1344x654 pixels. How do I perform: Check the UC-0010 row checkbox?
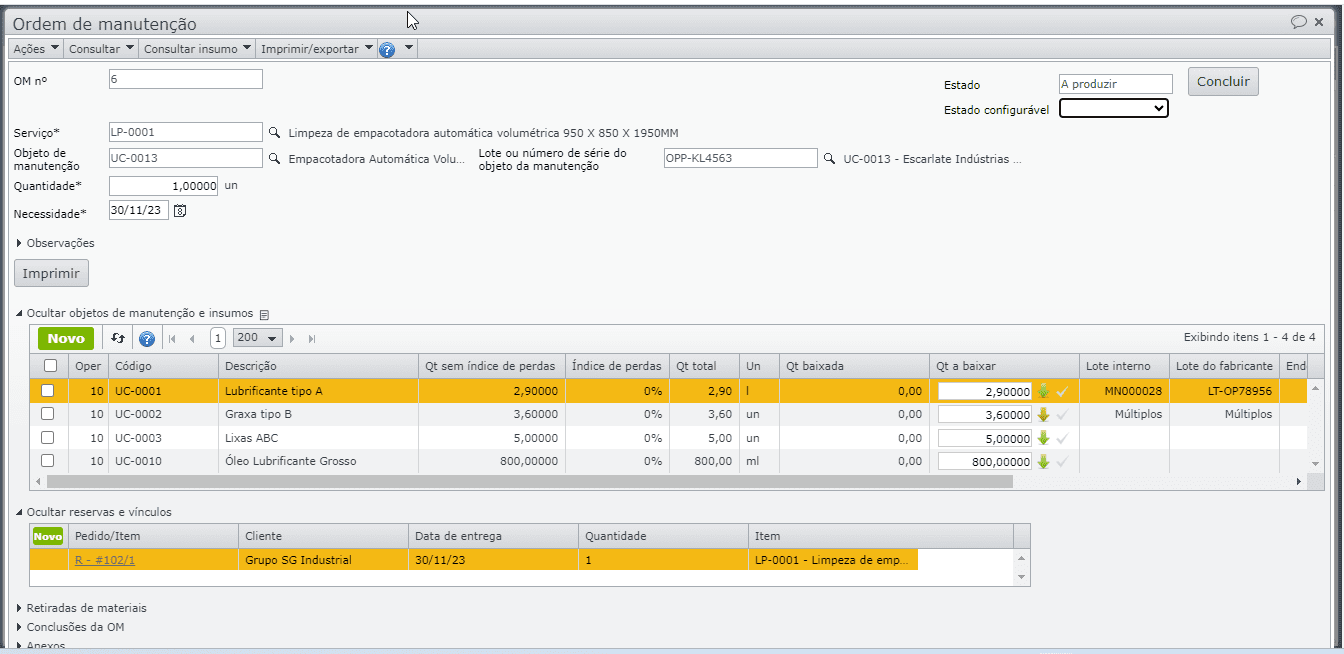[x=47, y=461]
